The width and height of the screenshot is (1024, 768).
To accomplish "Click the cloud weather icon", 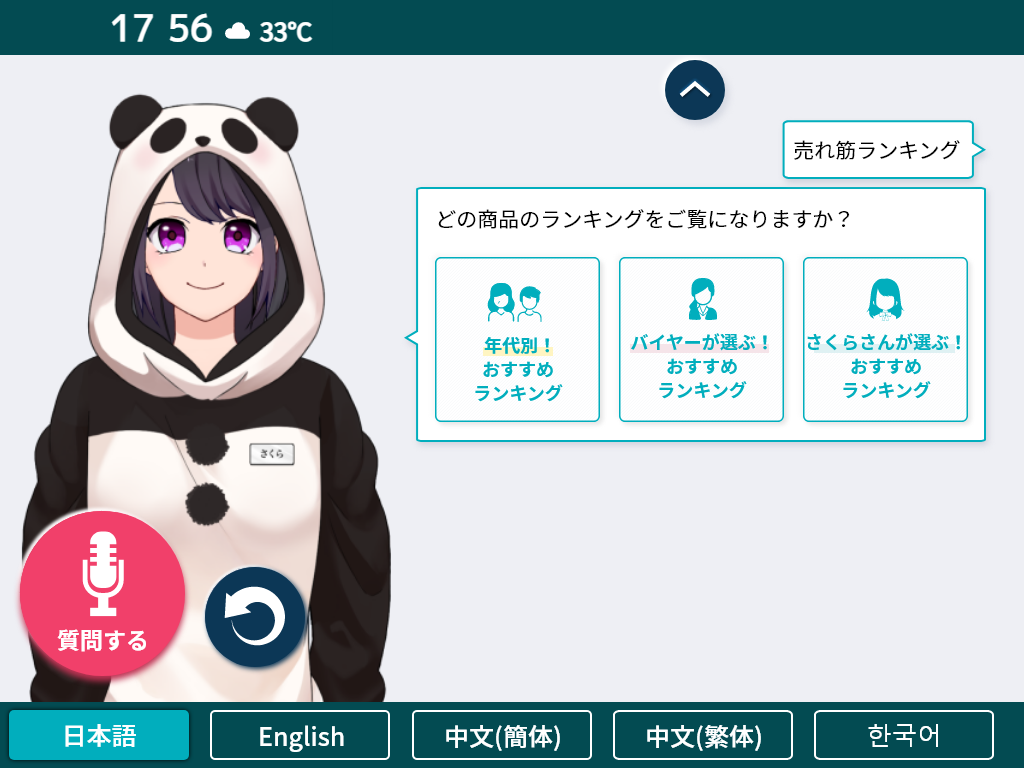I will (237, 31).
